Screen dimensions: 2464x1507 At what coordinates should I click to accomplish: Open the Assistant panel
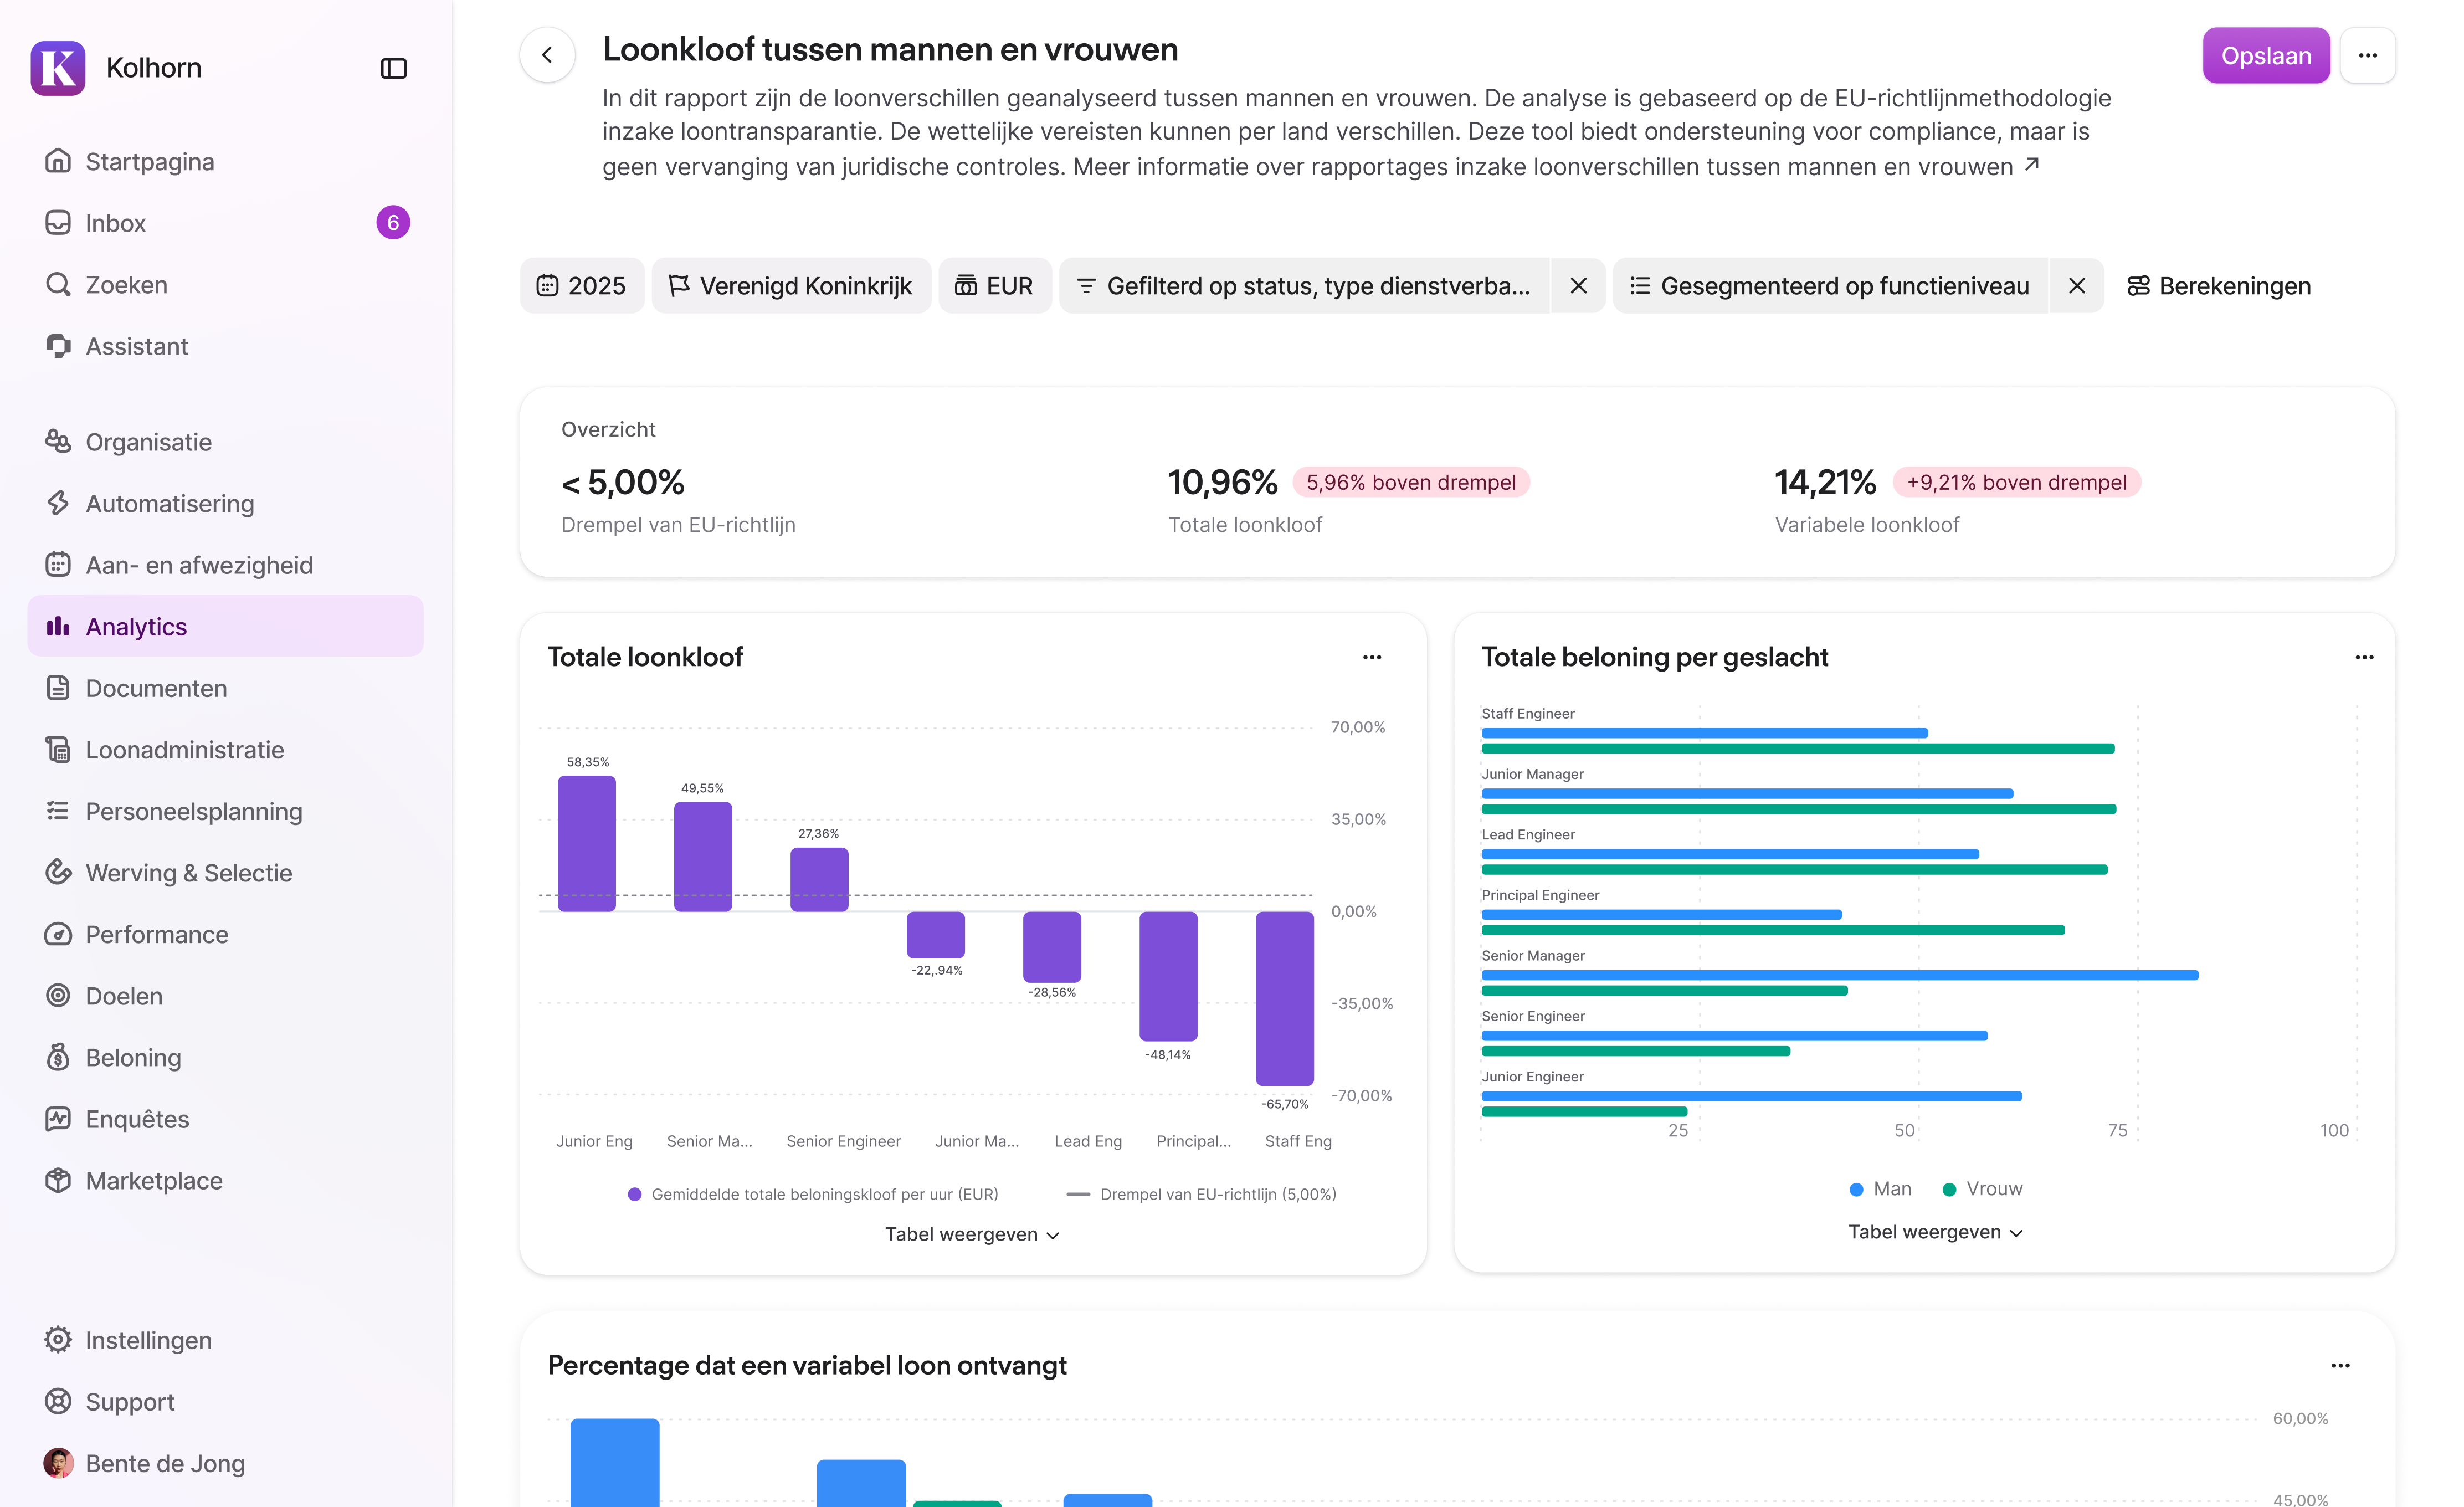coord(136,346)
